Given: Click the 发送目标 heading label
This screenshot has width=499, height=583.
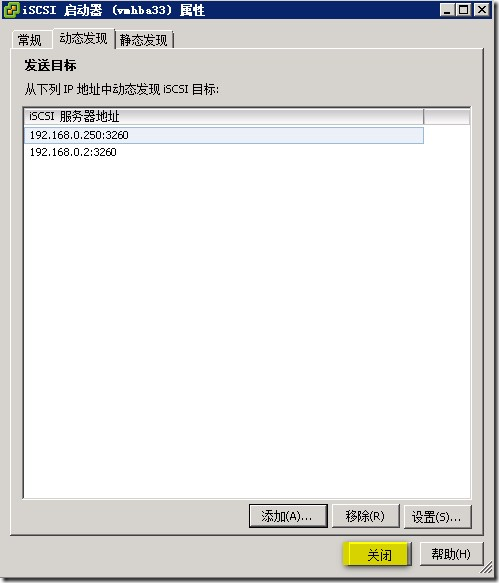Looking at the screenshot, I should click(x=51, y=65).
